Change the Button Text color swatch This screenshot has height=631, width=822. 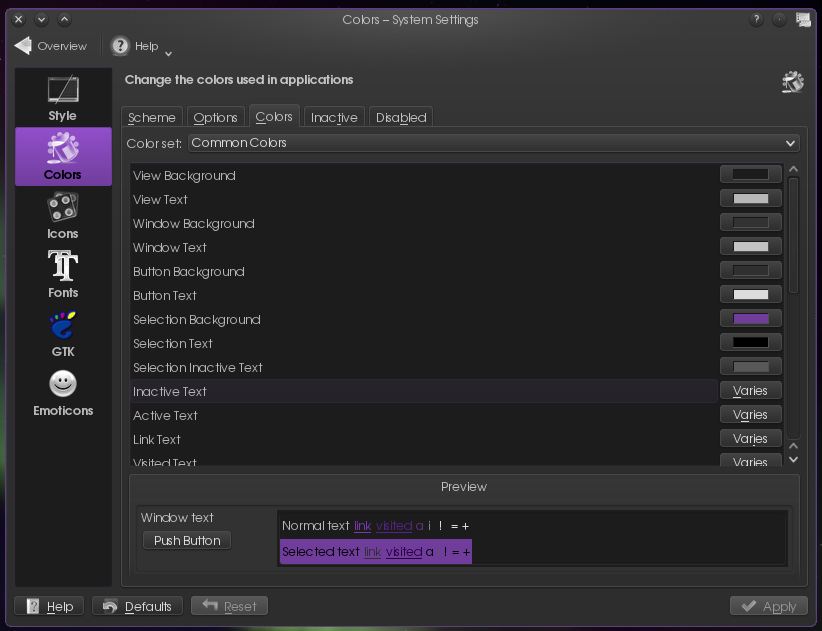751,295
